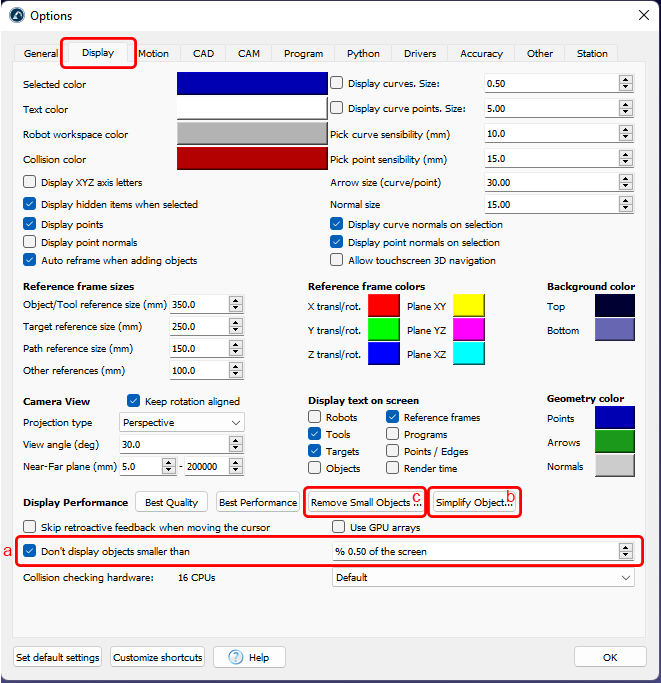661x683 pixels.
Task: Click the View angle input field
Action: tap(175, 445)
